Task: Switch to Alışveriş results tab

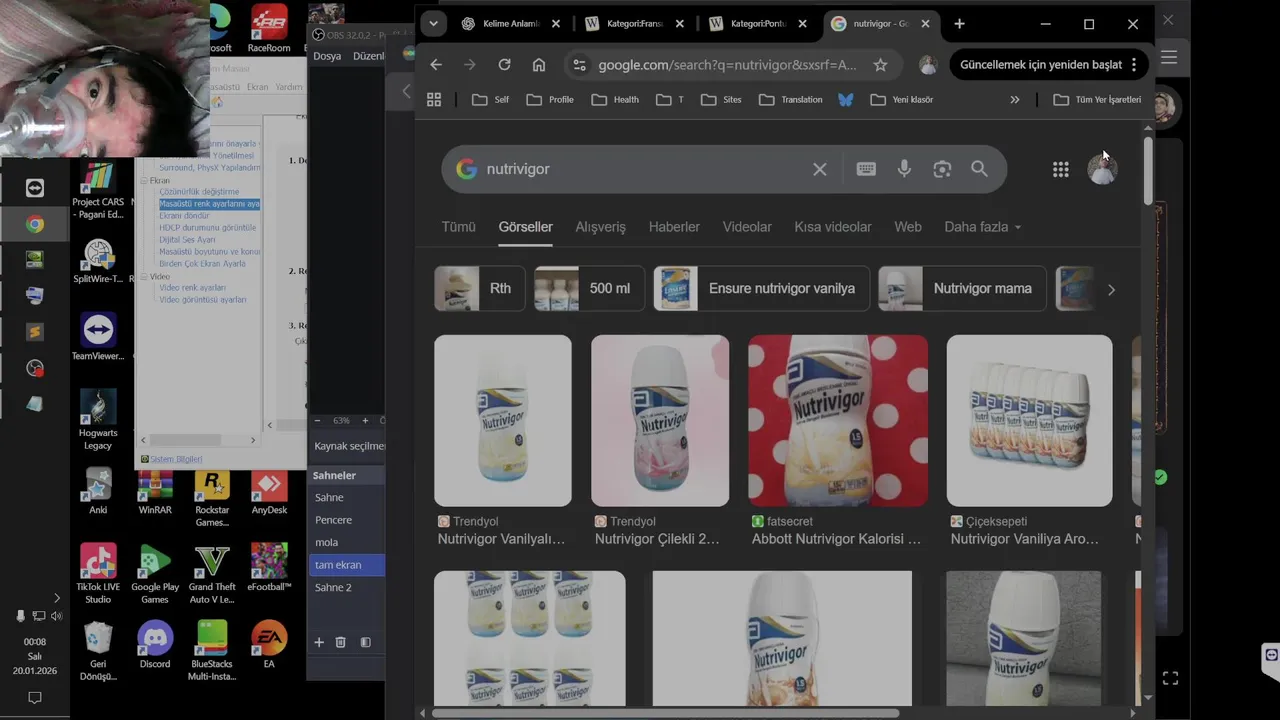Action: pyautogui.click(x=601, y=227)
